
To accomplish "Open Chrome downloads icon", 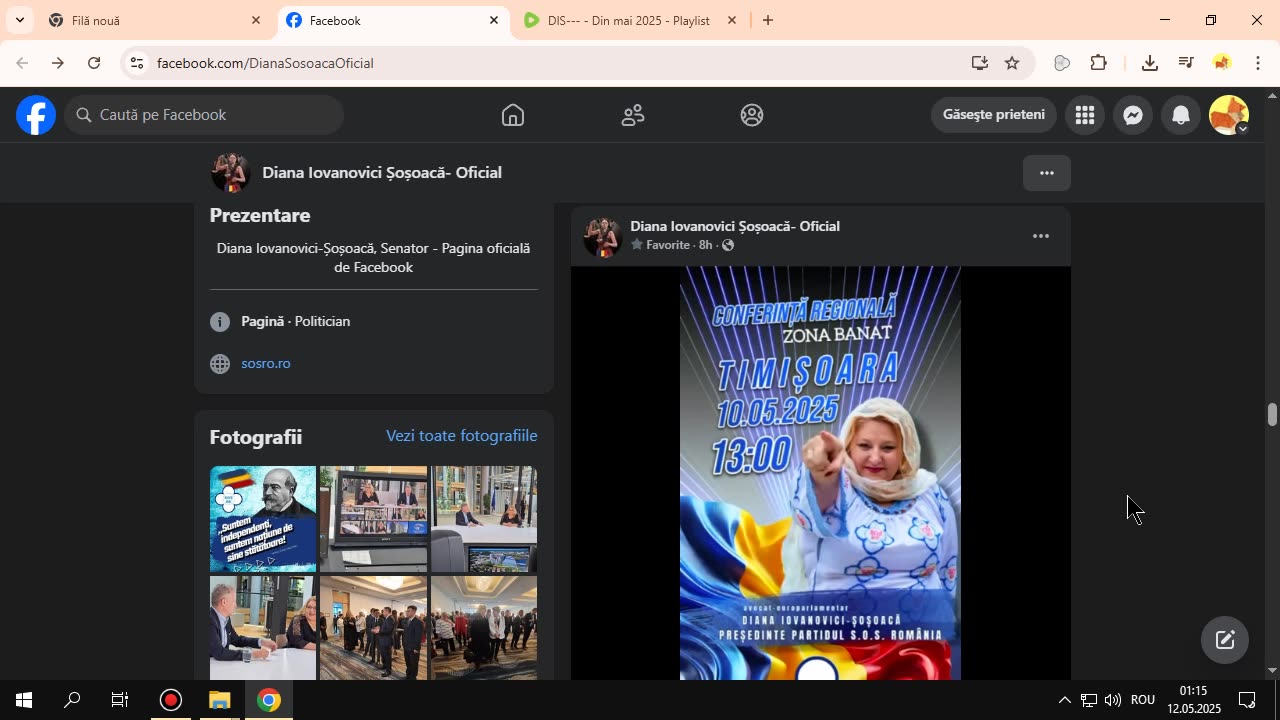I will point(1150,63).
